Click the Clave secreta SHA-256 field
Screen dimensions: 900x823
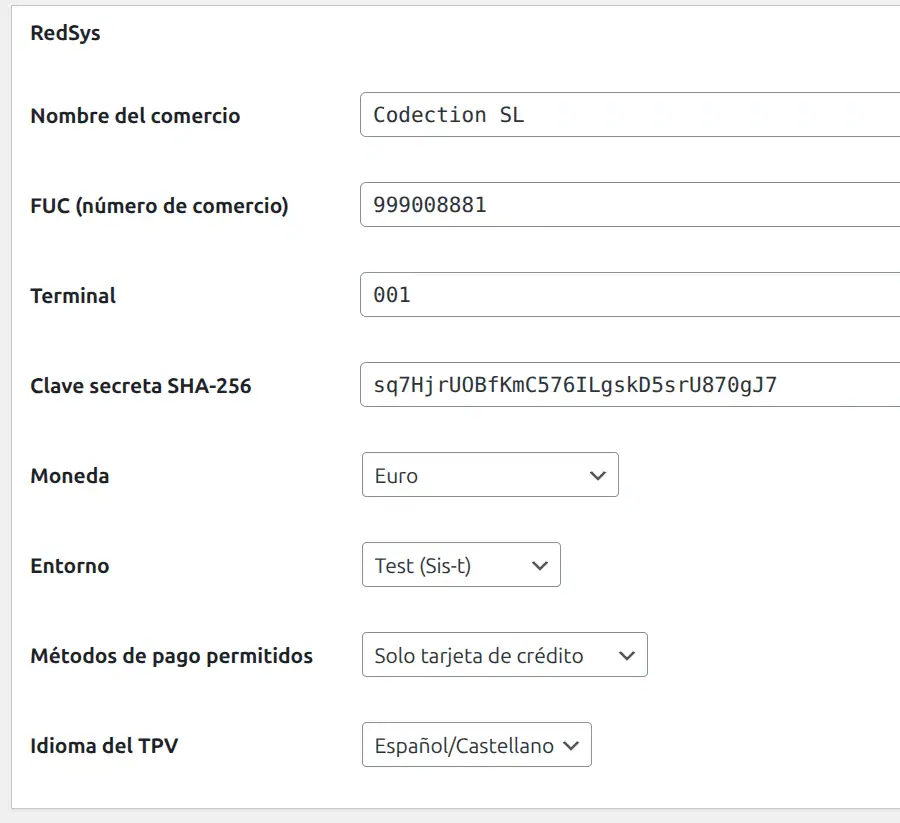click(x=630, y=385)
